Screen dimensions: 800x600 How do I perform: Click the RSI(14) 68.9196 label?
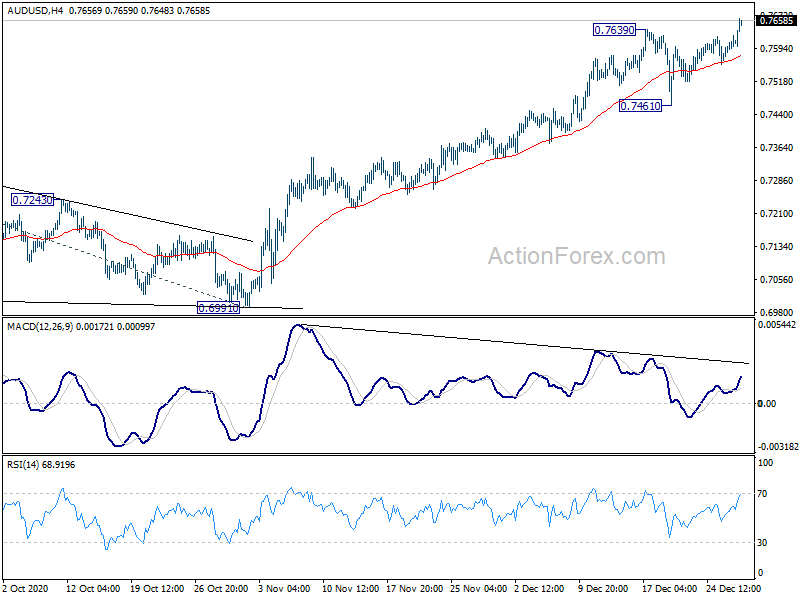click(41, 465)
